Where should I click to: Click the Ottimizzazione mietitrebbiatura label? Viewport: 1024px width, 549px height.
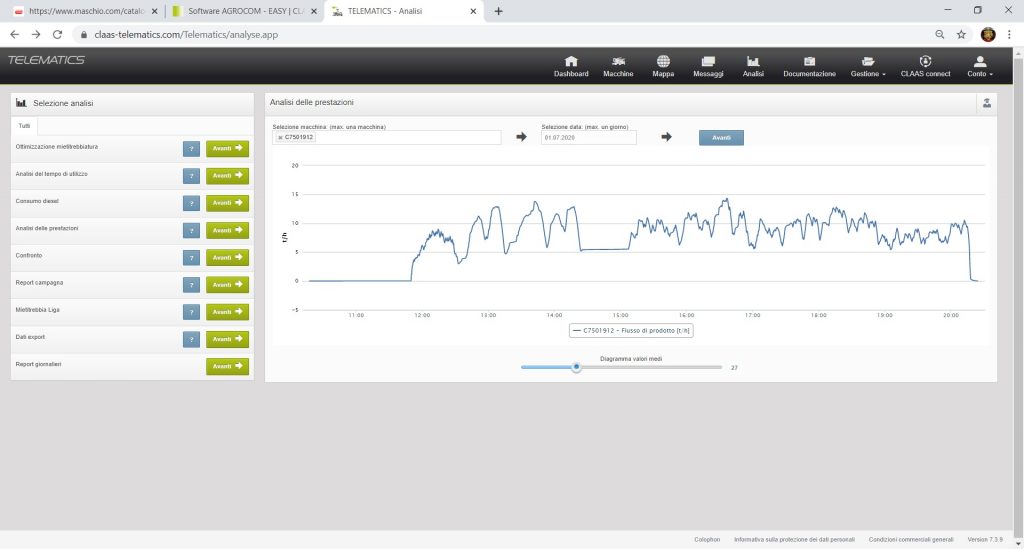pyautogui.click(x=57, y=147)
